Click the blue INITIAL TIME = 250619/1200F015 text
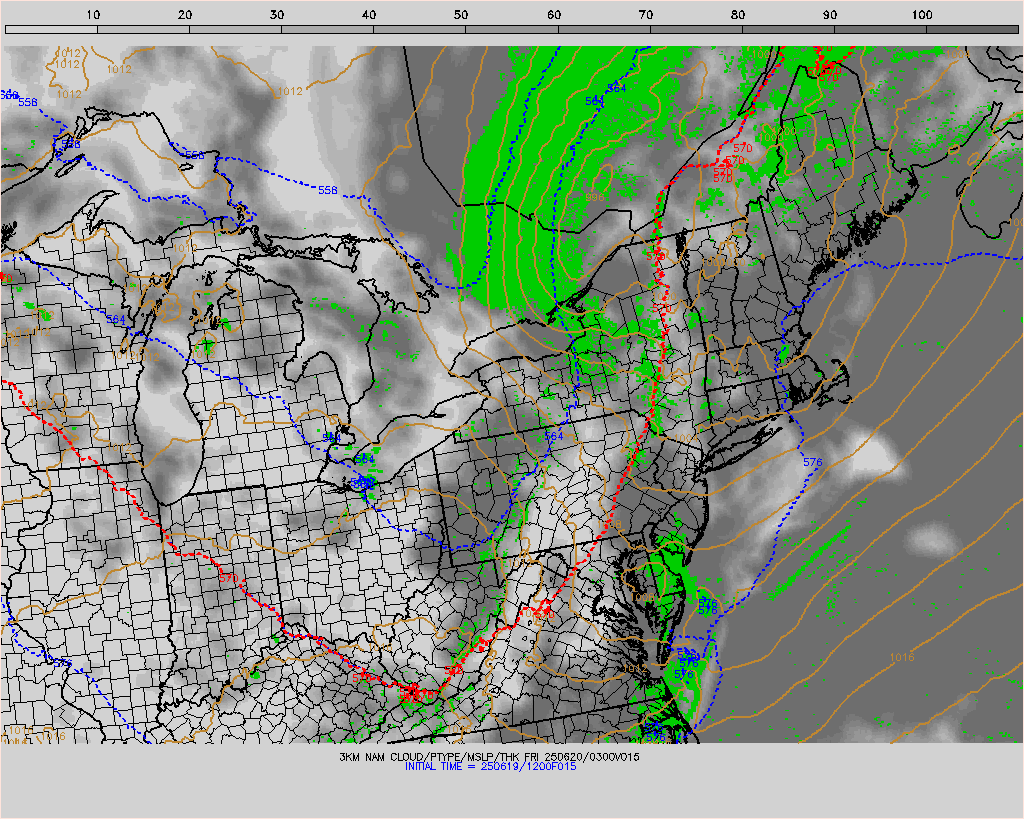This screenshot has width=1024, height=819. pos(490,766)
